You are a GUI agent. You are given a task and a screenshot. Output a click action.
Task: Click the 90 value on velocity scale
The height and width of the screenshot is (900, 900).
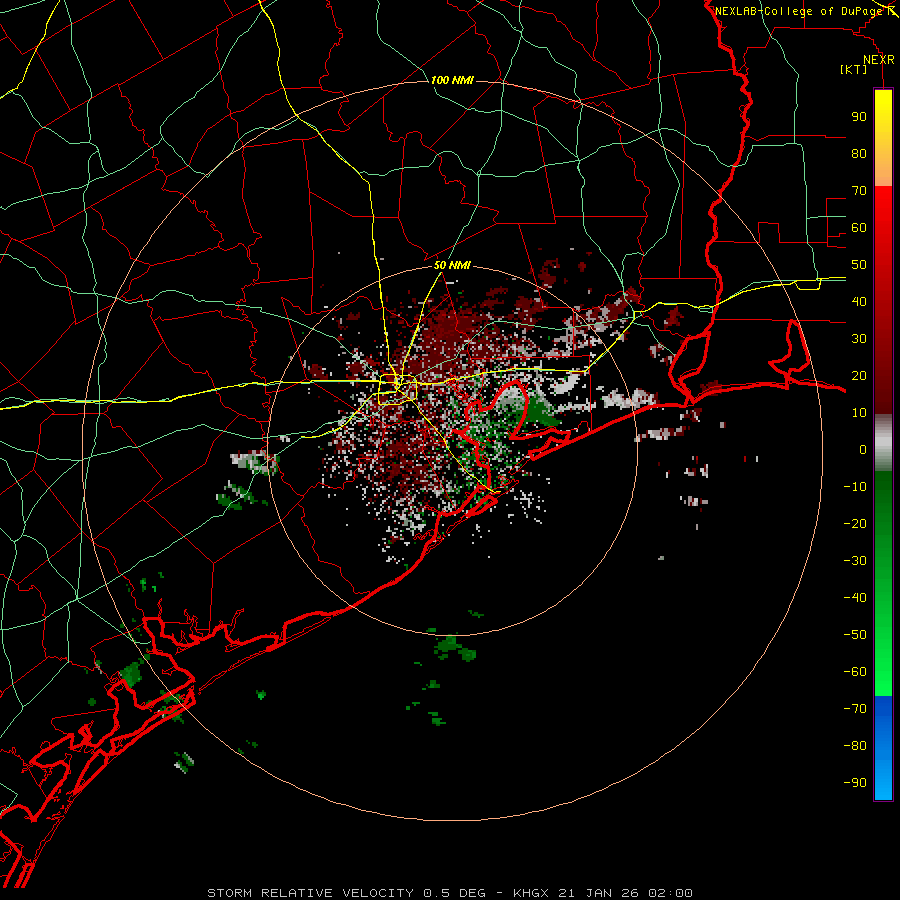(859, 117)
